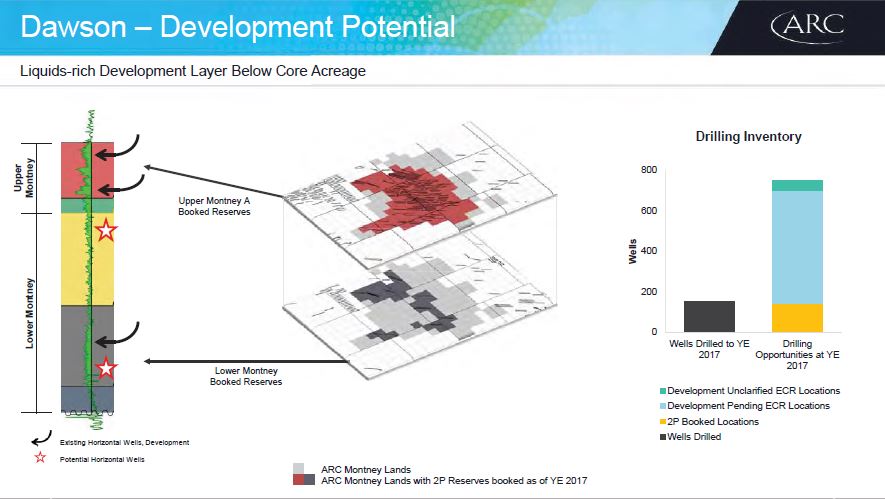Viewport: 885px width, 499px height.
Task: Click the star Potential Horizontal Wells legend icon
Action: pyautogui.click(x=40, y=457)
